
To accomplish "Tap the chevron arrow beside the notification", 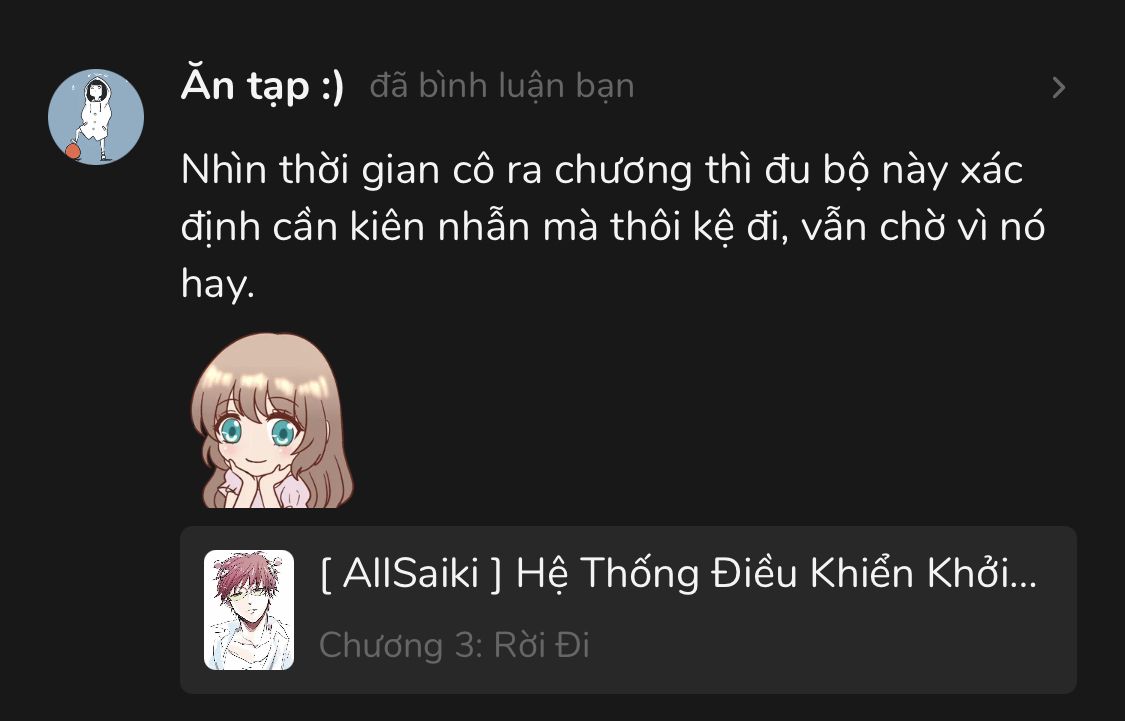I will [1058, 88].
